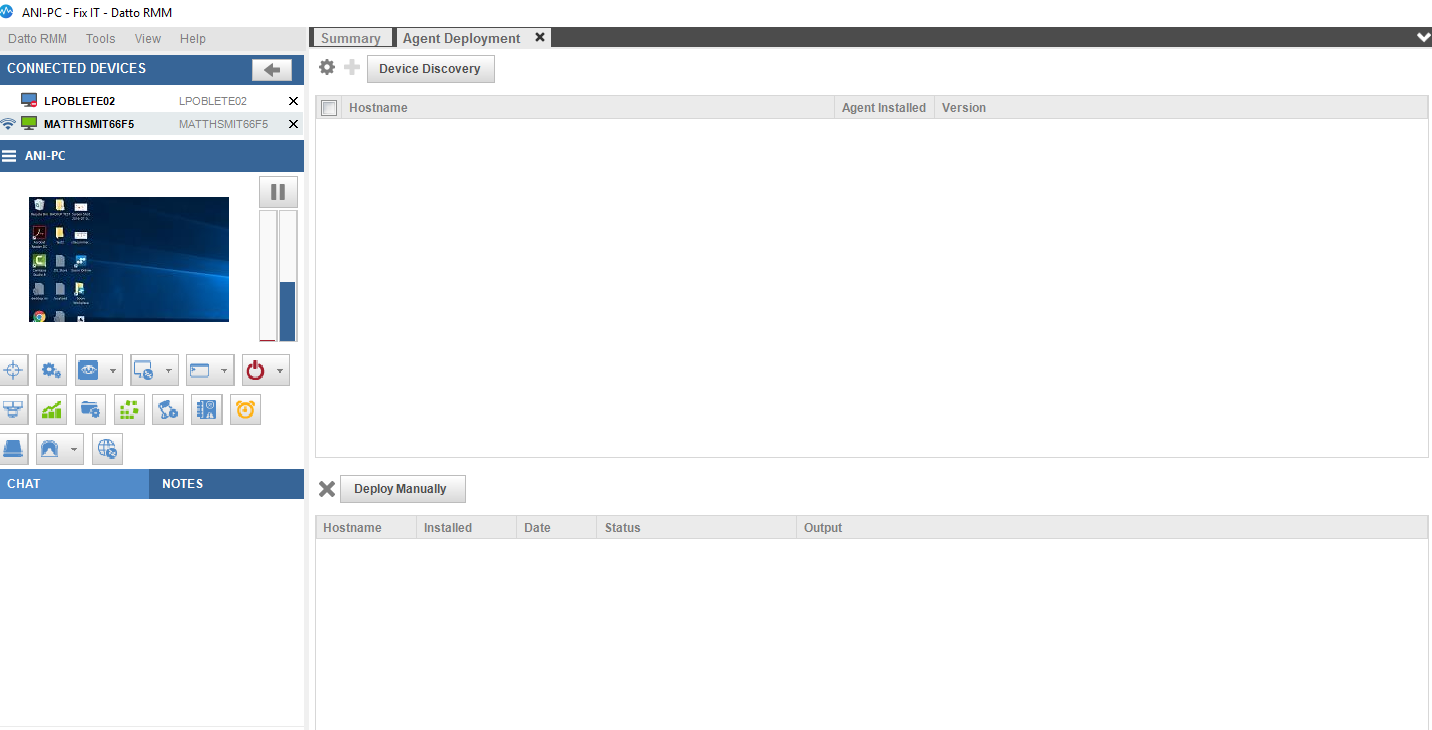
Task: Click the gear icon beside Device Discovery
Action: tap(327, 68)
